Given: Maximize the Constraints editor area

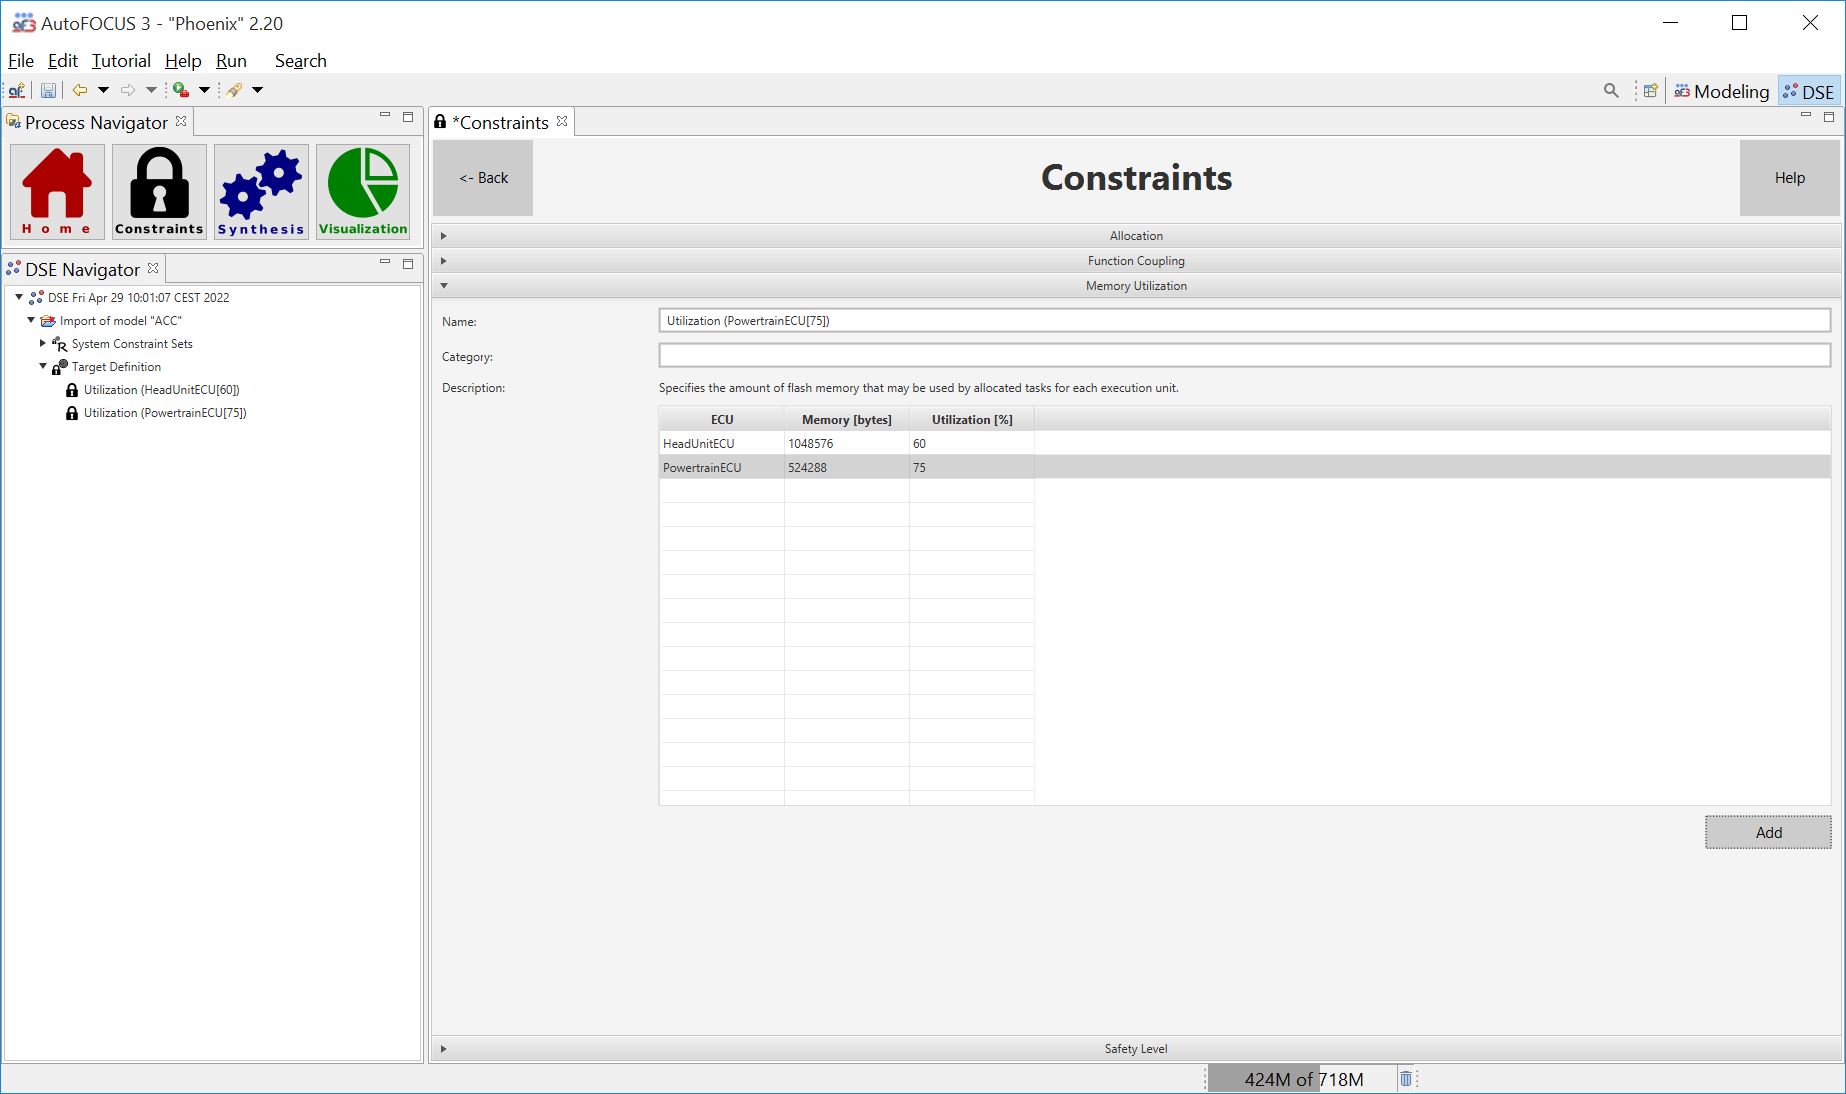Looking at the screenshot, I should click(1829, 116).
